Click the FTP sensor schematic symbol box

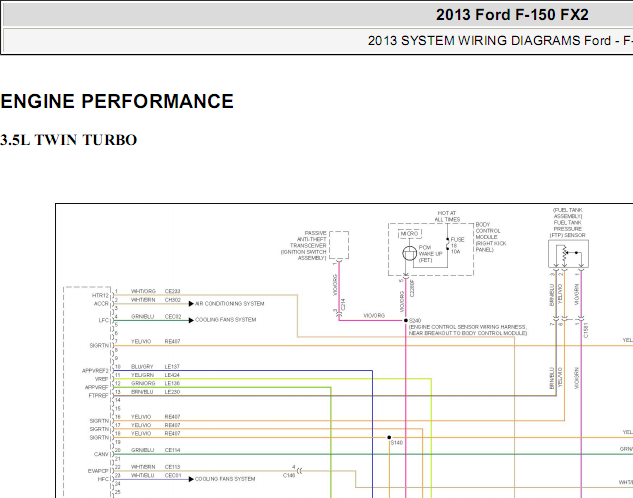[x=568, y=253]
